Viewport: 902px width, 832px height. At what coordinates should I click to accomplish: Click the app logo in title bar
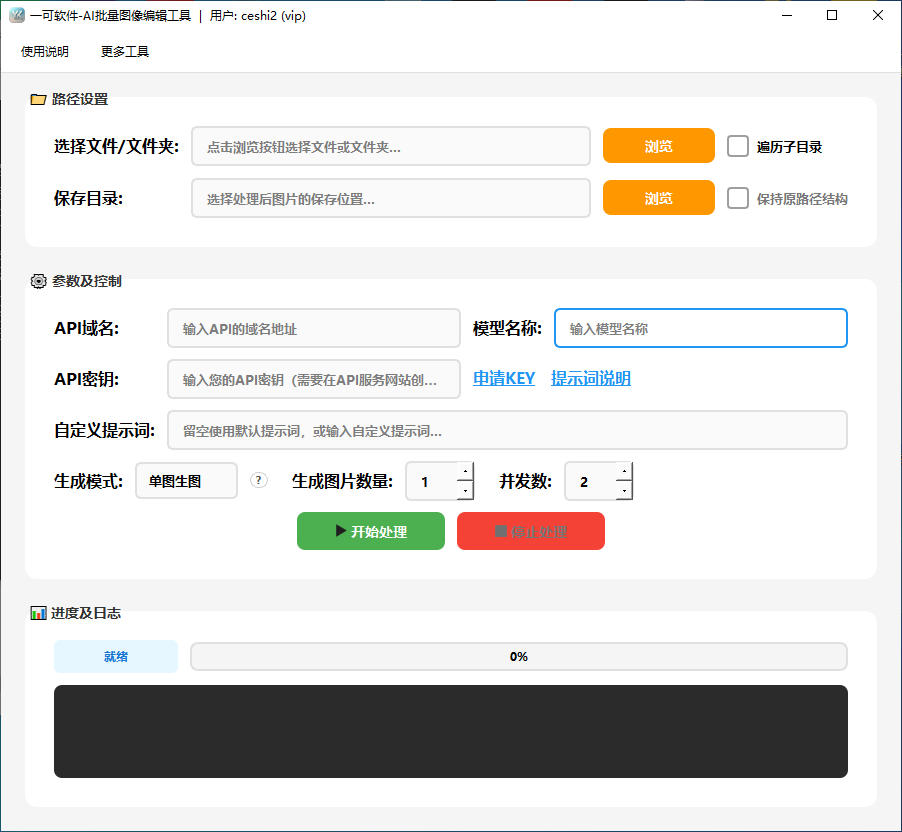(x=16, y=15)
